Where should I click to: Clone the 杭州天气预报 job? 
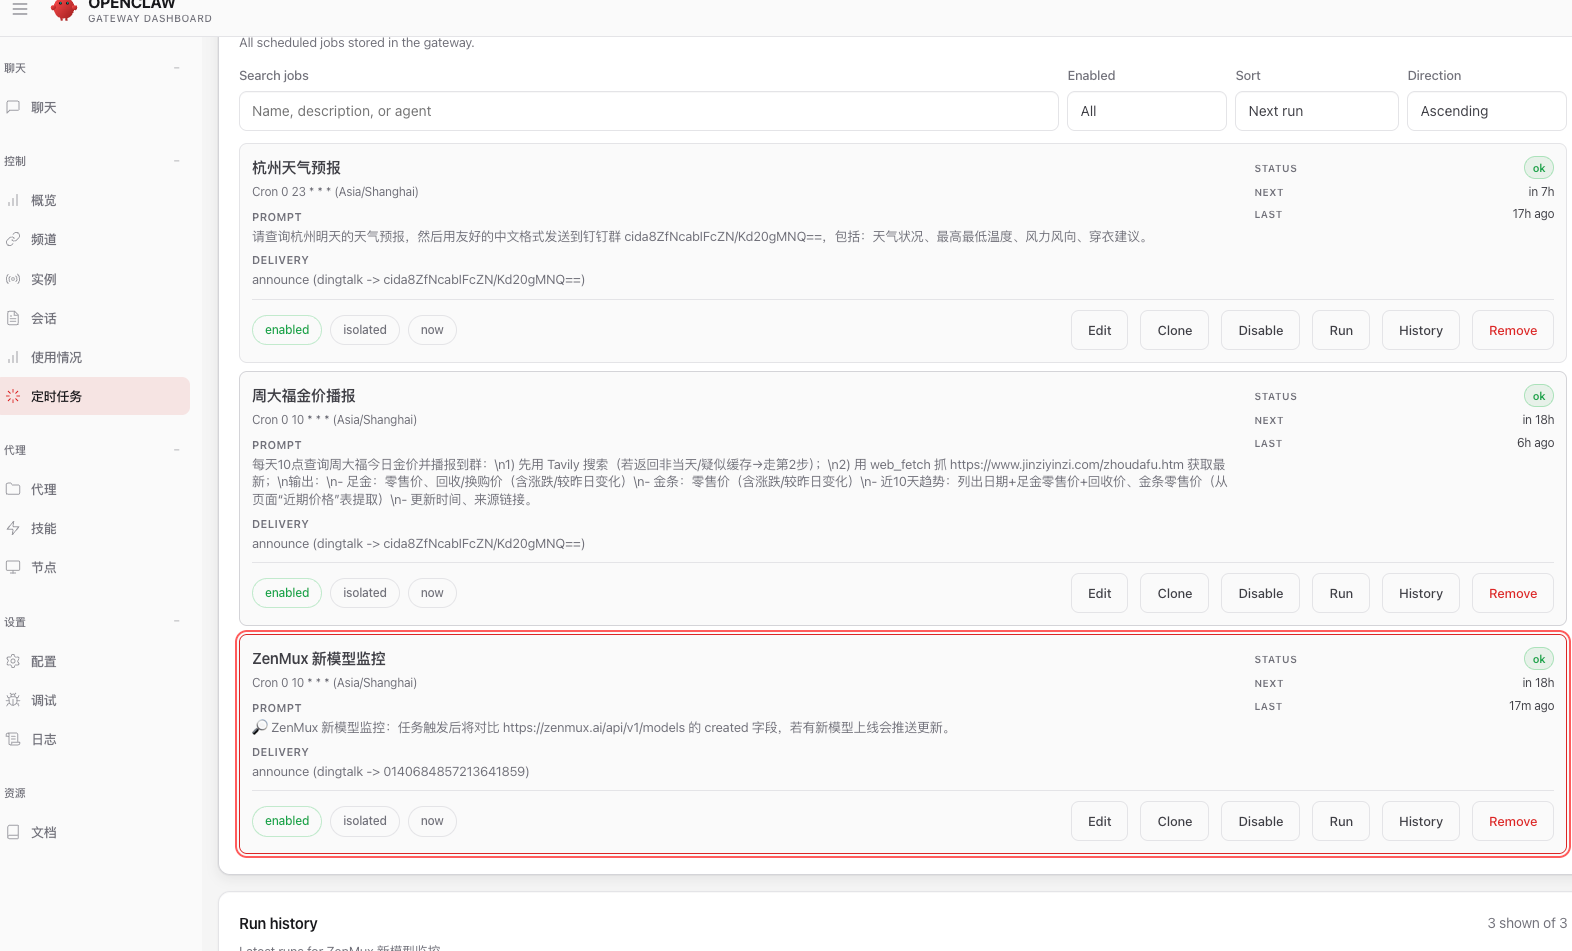click(1175, 330)
